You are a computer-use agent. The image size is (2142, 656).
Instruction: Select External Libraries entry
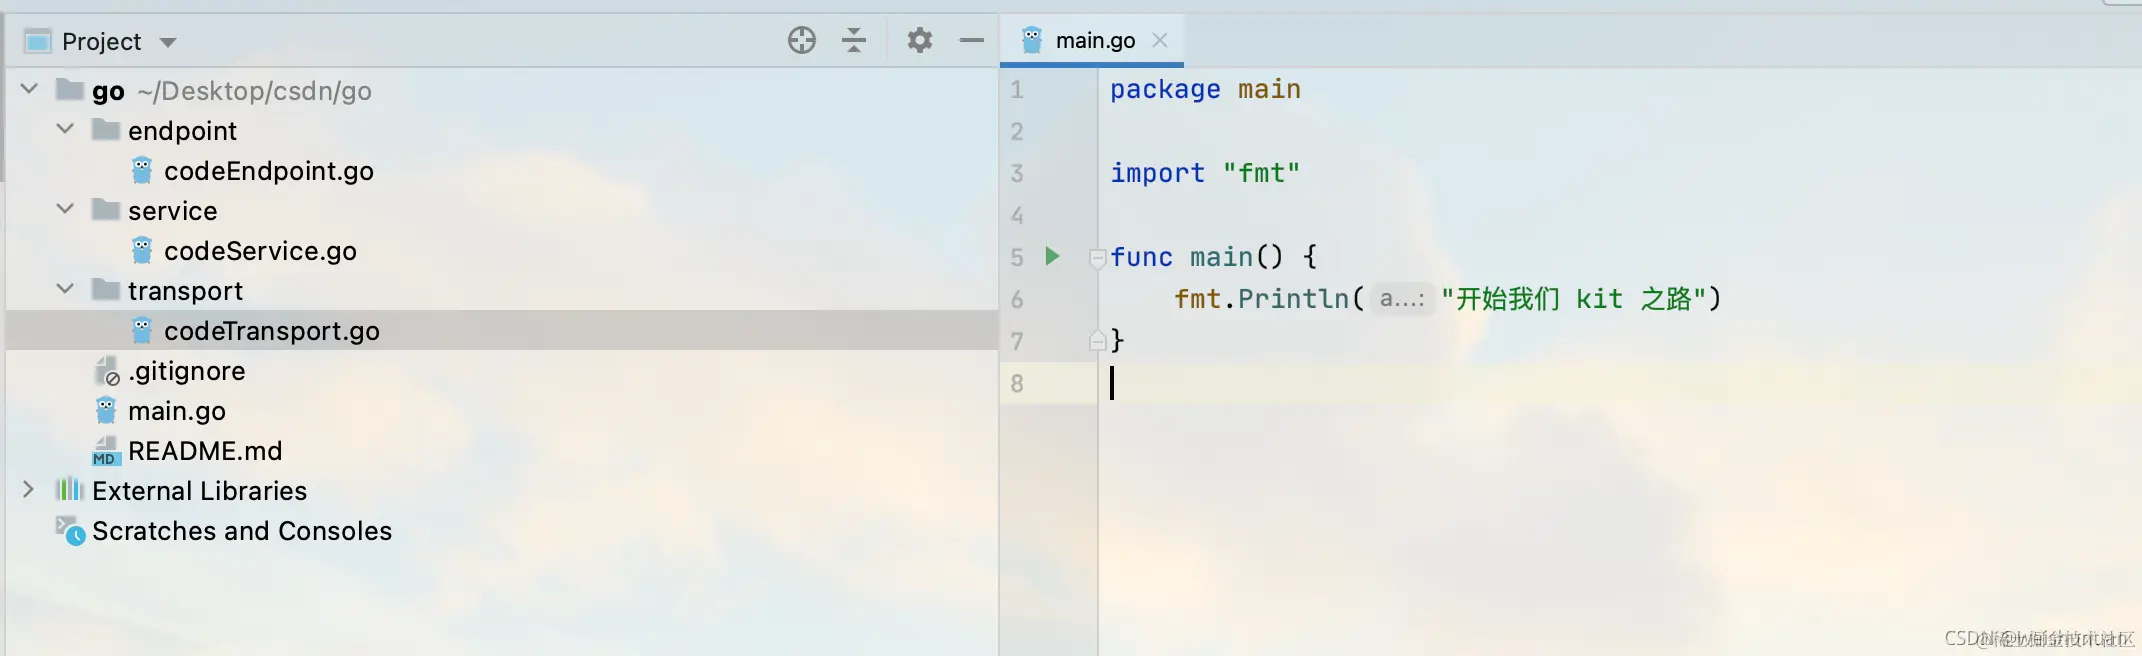point(199,491)
